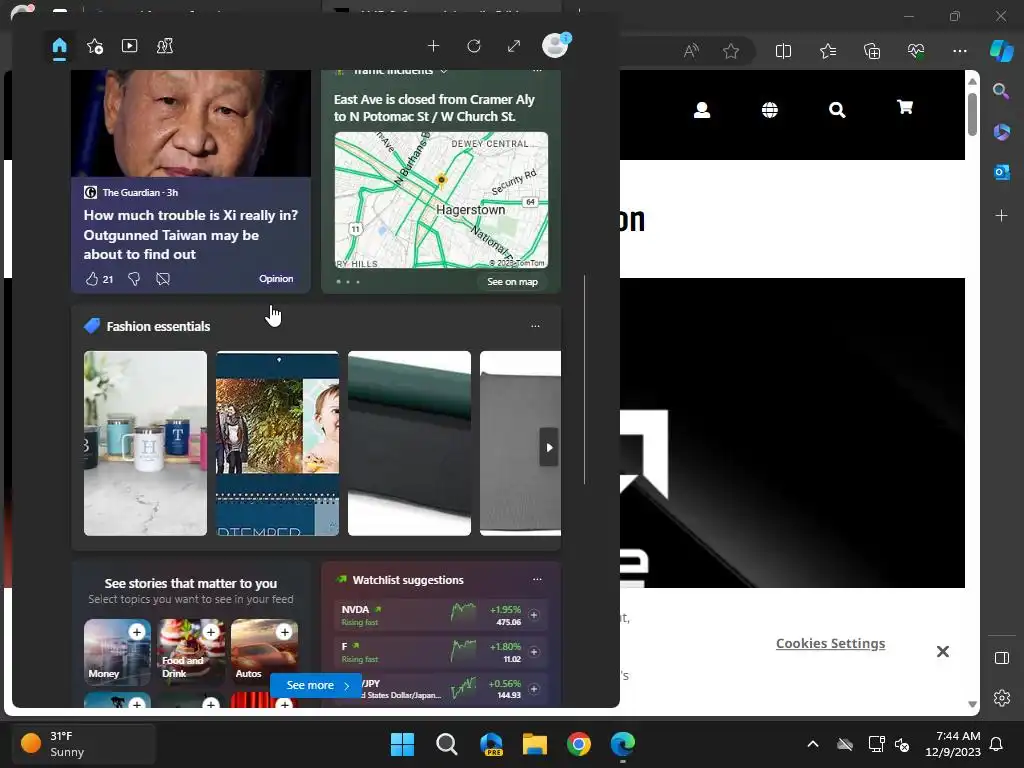
Task: Add a widget with the plus icon
Action: (433, 46)
